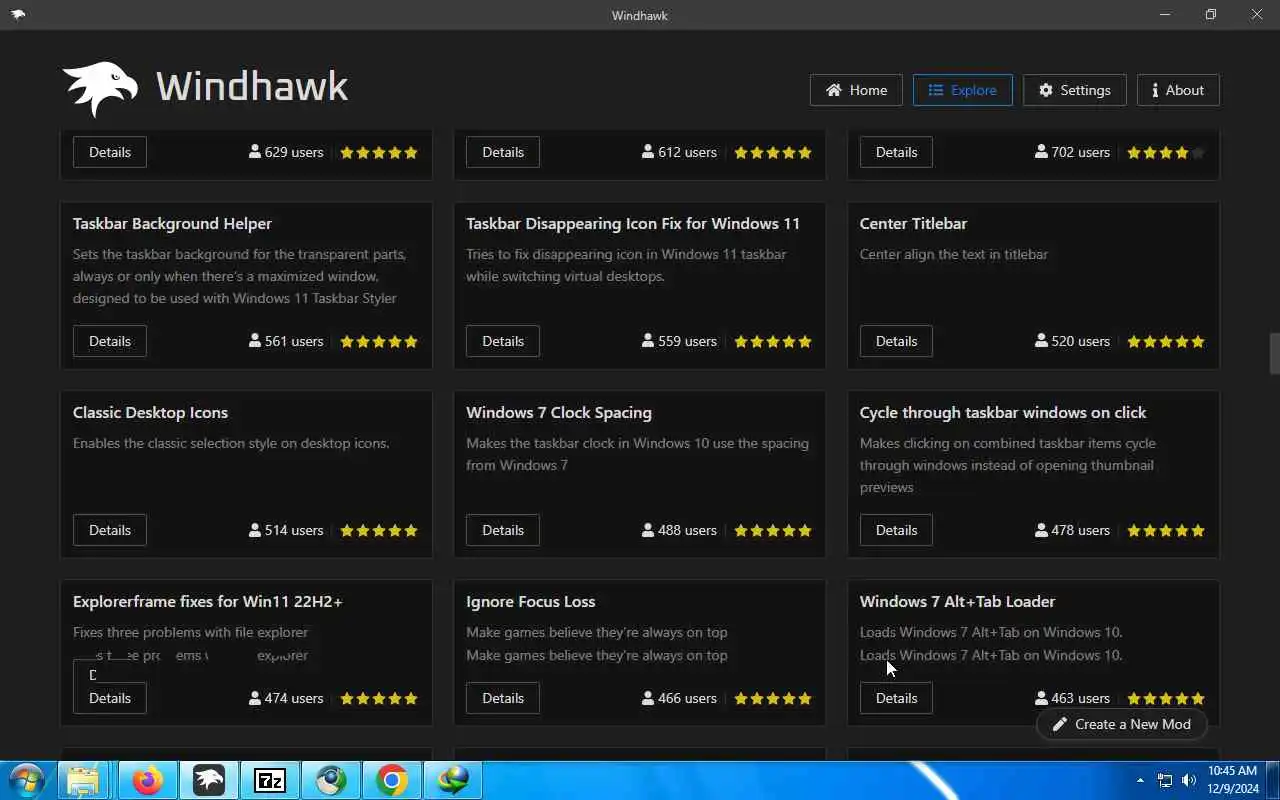The width and height of the screenshot is (1280, 800).
Task: Click the Windows 7 Clock Spacing title
Action: (559, 412)
